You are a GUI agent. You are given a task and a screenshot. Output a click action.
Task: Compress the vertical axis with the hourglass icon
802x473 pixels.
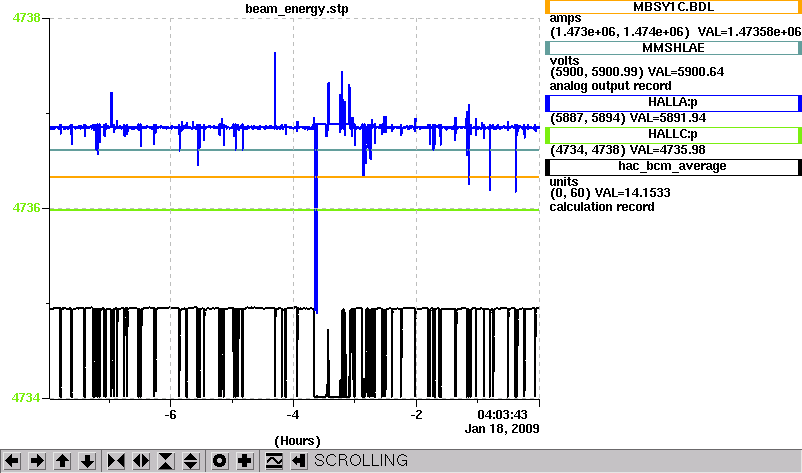click(x=166, y=461)
